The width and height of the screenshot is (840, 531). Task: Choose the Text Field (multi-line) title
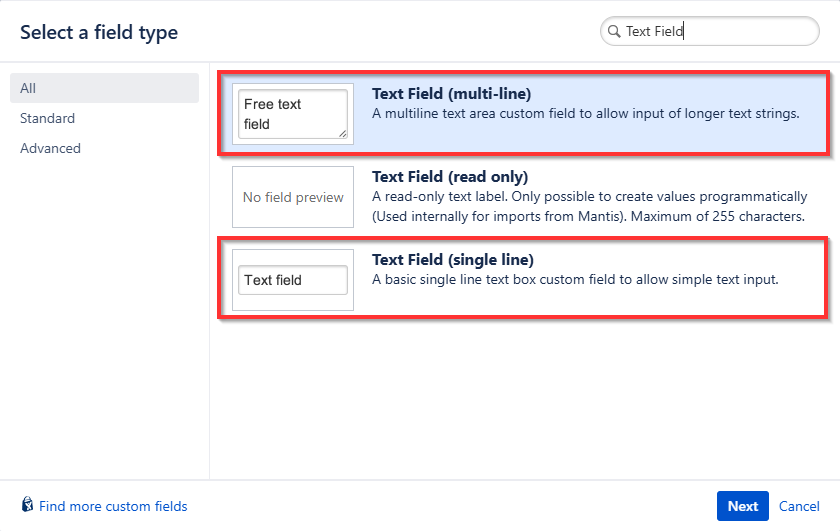(451, 94)
